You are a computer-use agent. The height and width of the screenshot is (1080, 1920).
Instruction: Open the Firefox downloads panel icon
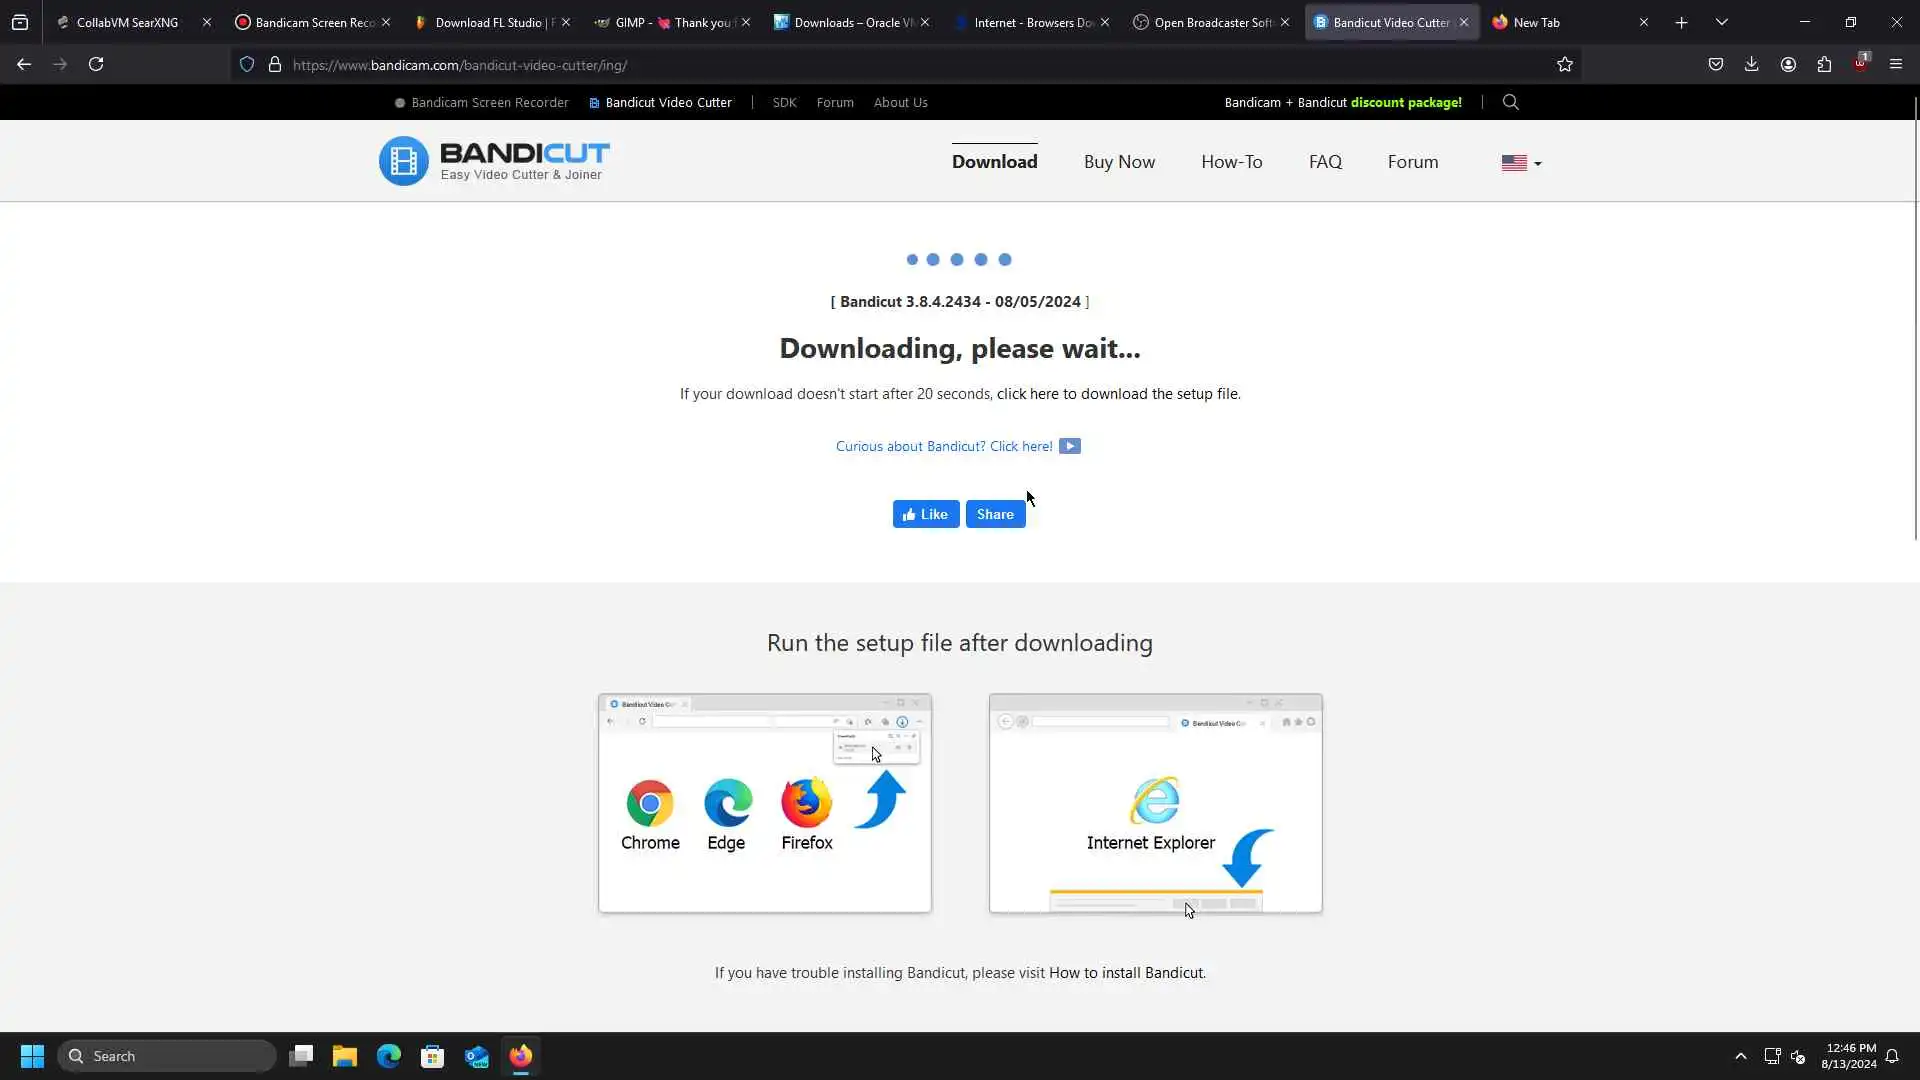[1751, 65]
